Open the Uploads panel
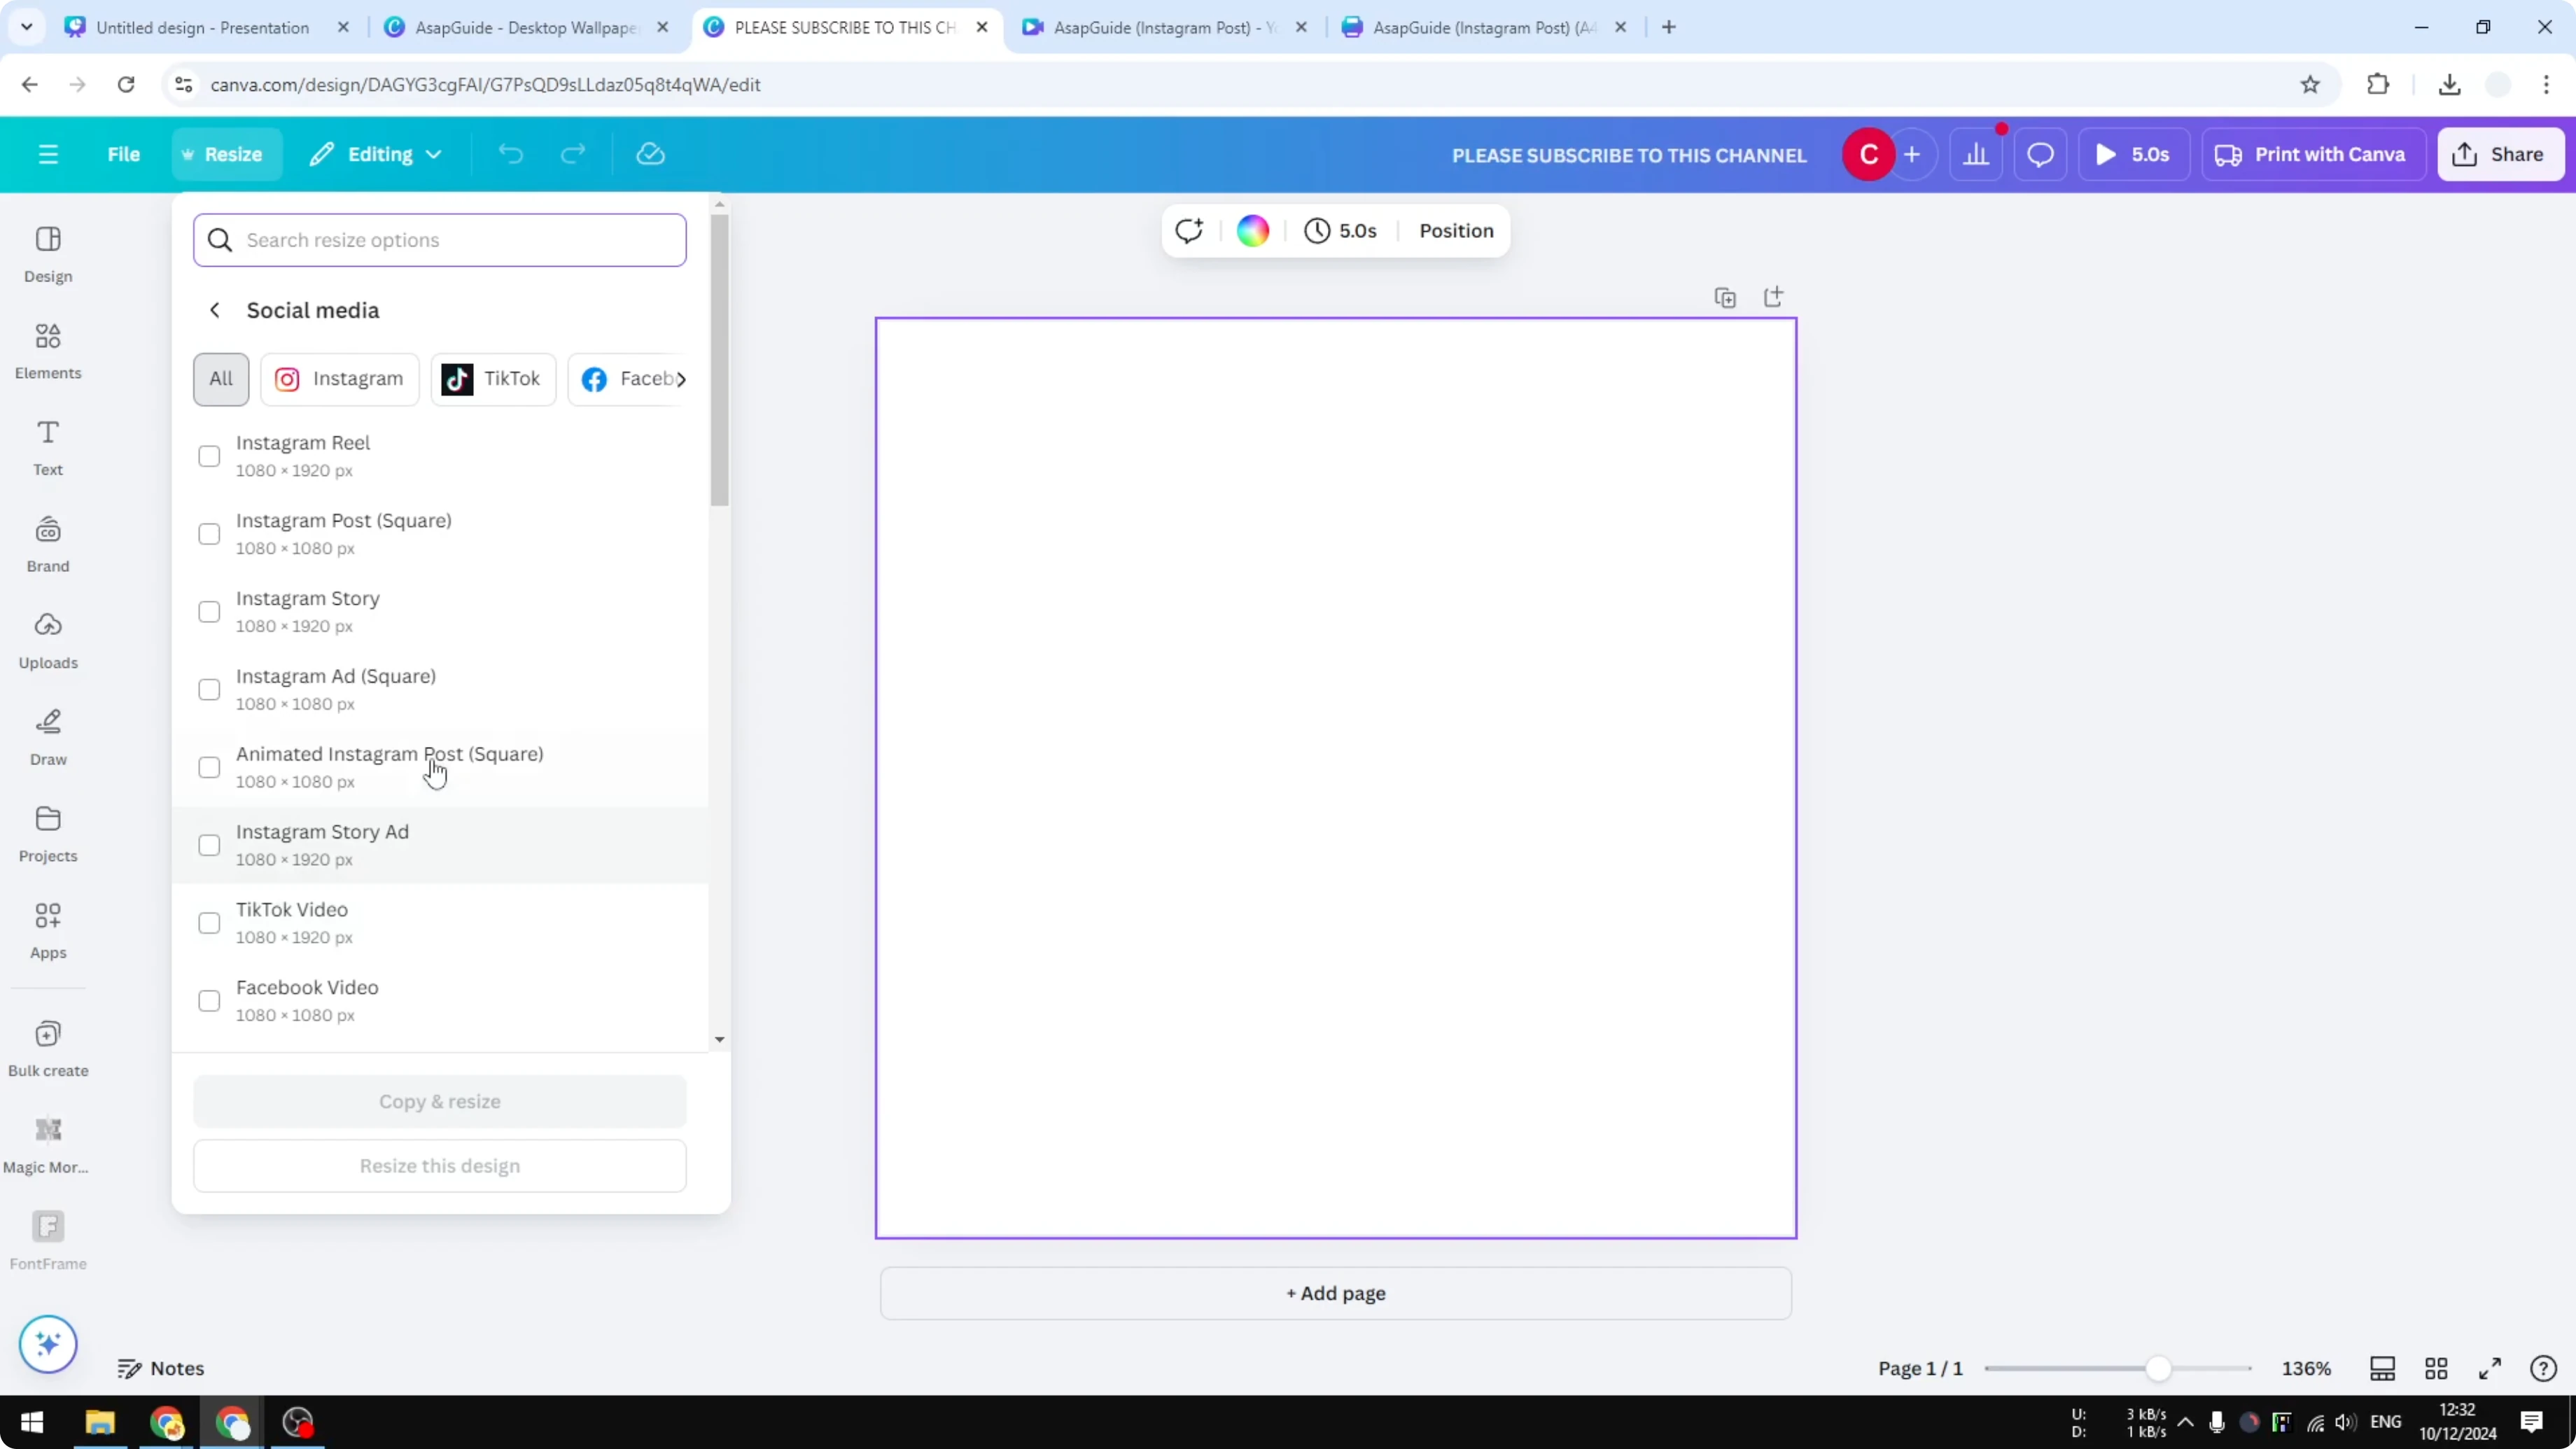Screen dimensions: 2576x1449 (x=47, y=640)
